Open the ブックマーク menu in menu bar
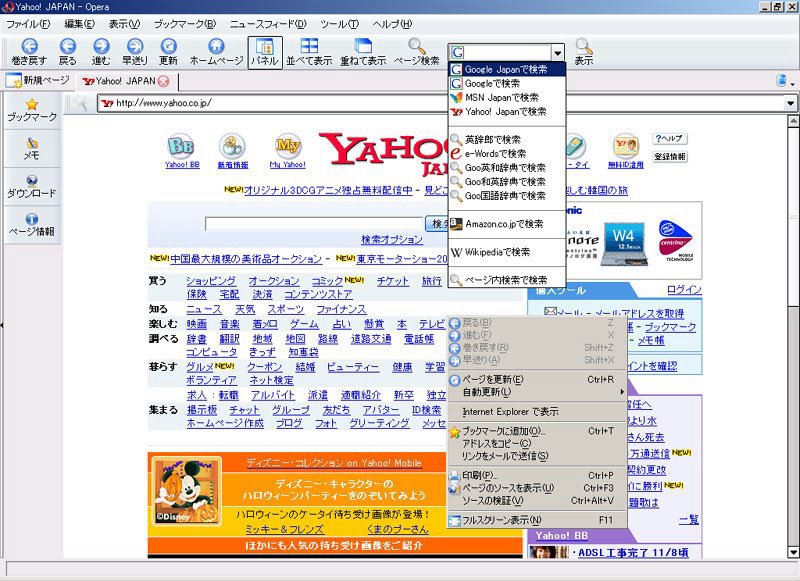 tap(185, 24)
